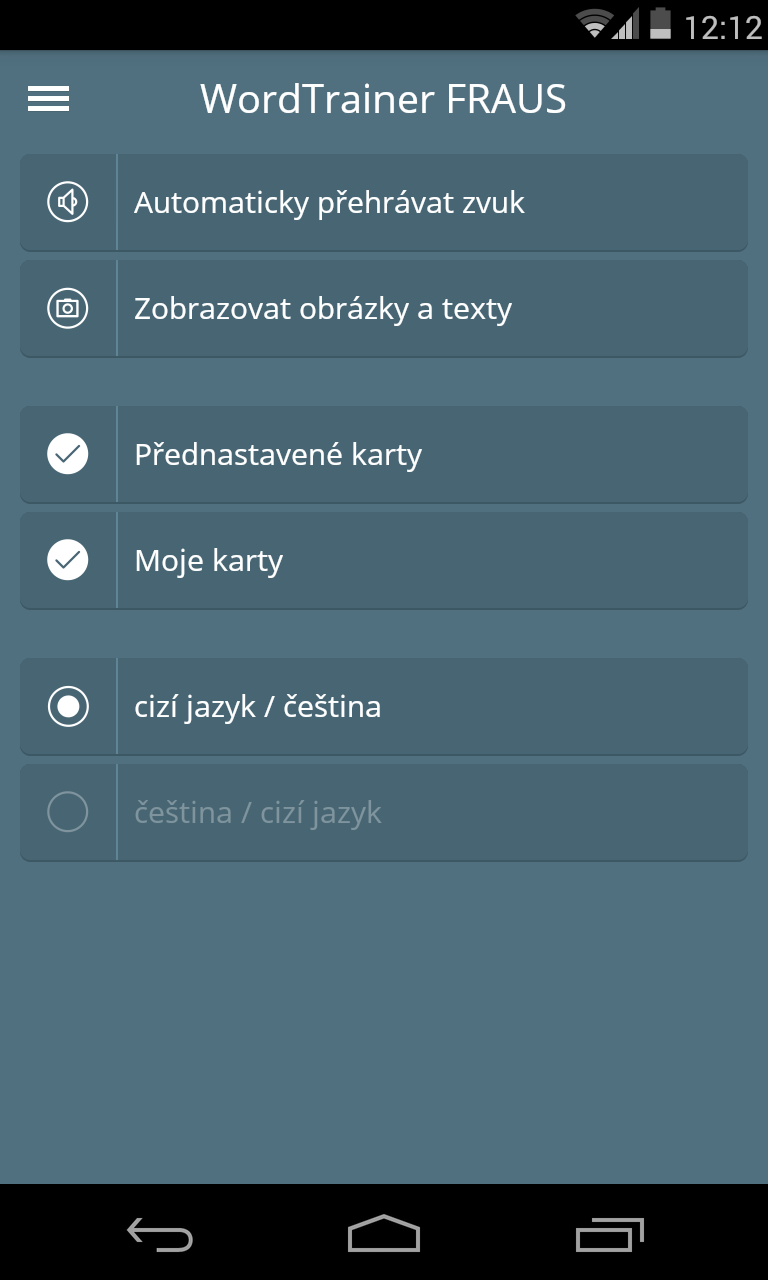
Task: Tap the speaker sound icon
Action: tap(68, 202)
